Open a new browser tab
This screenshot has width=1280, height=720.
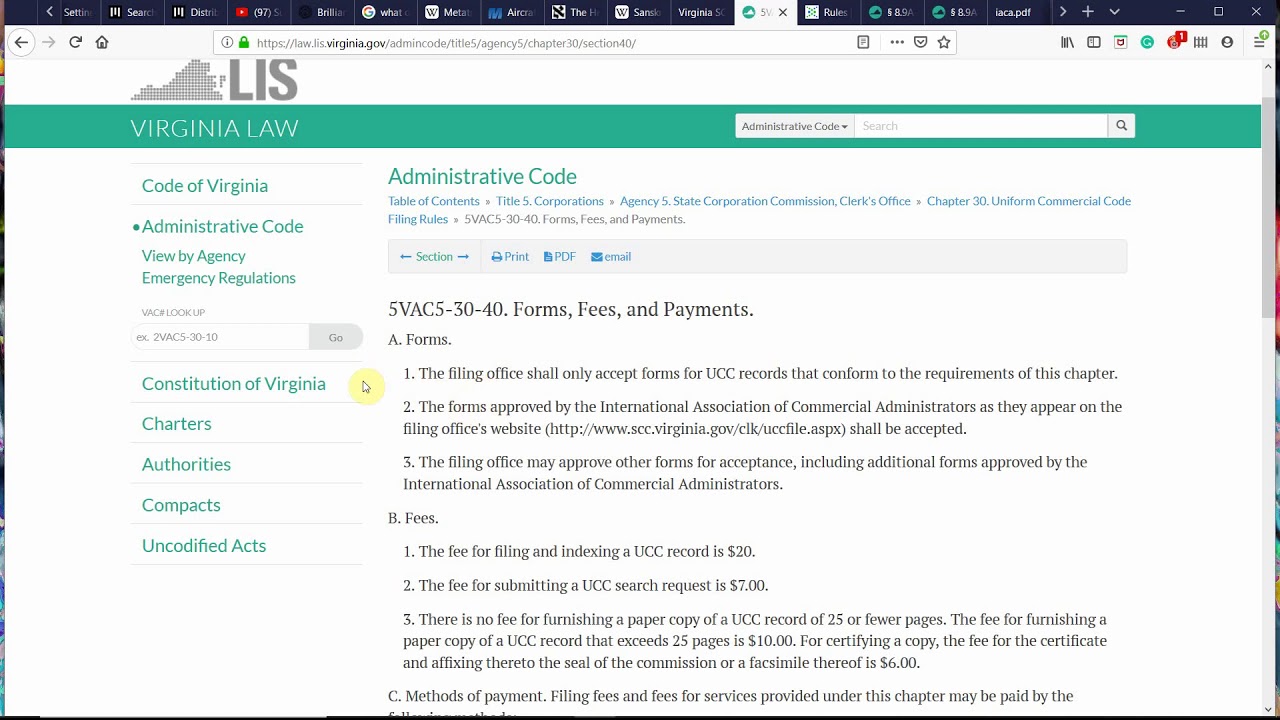coord(1088,12)
